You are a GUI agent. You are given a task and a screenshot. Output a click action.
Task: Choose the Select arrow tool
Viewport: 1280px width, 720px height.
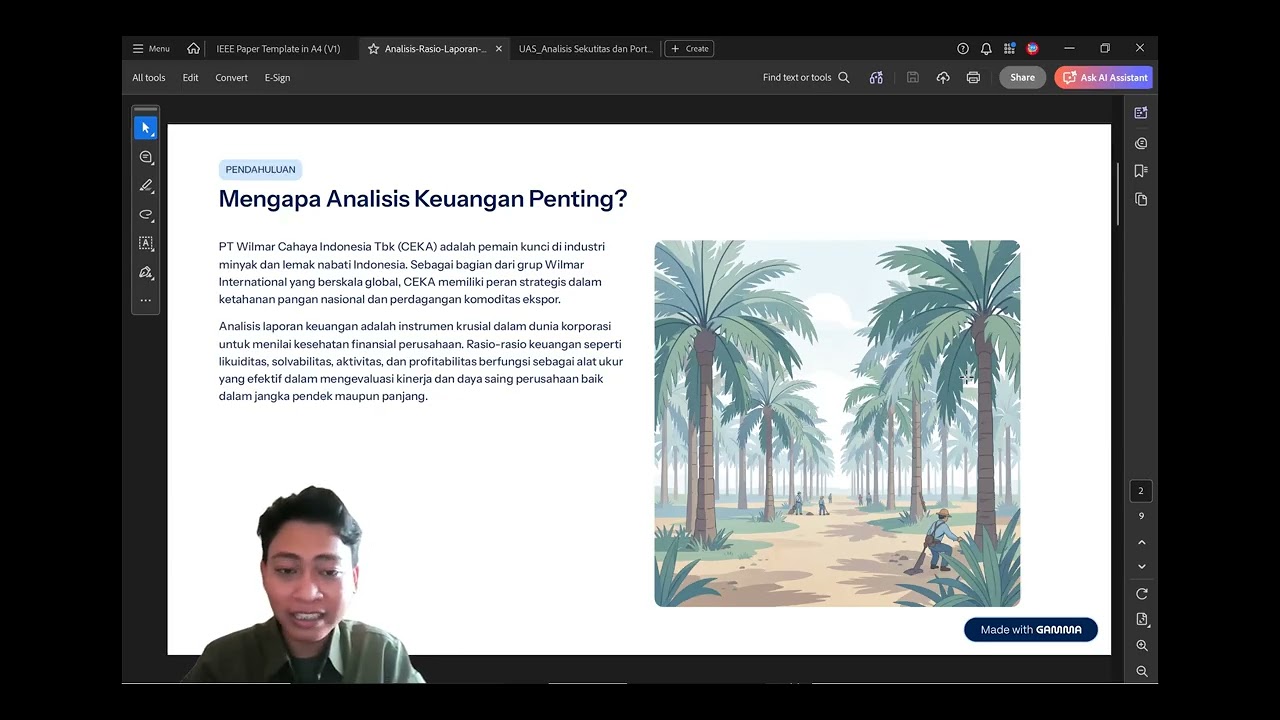click(x=146, y=128)
